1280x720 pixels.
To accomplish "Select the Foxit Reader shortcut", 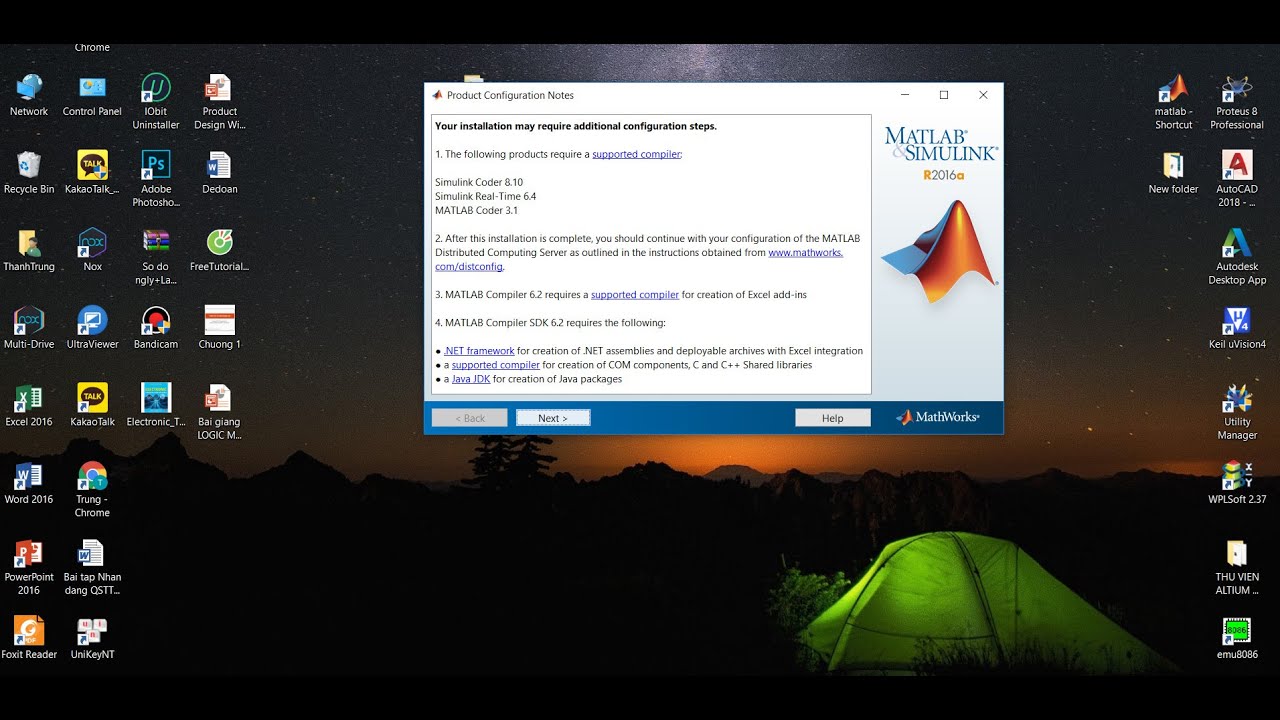I will (29, 637).
